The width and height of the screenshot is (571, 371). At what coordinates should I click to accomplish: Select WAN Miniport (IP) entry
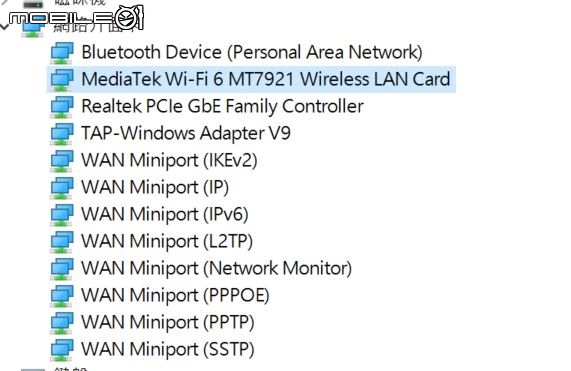pos(155,187)
